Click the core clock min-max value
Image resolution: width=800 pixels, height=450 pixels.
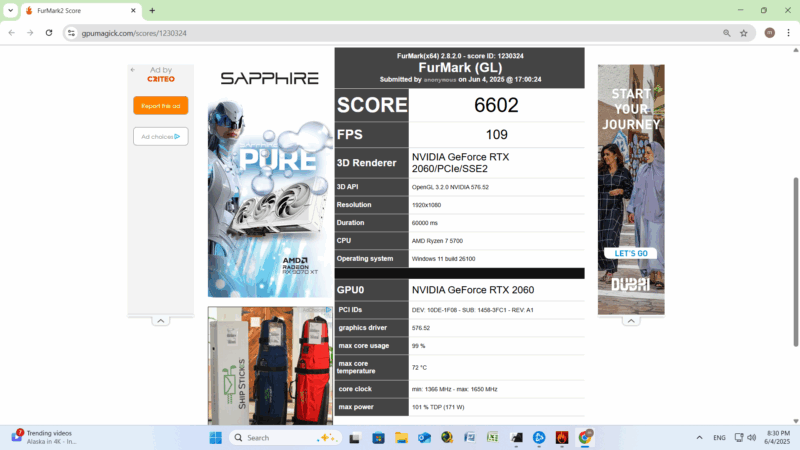454,389
